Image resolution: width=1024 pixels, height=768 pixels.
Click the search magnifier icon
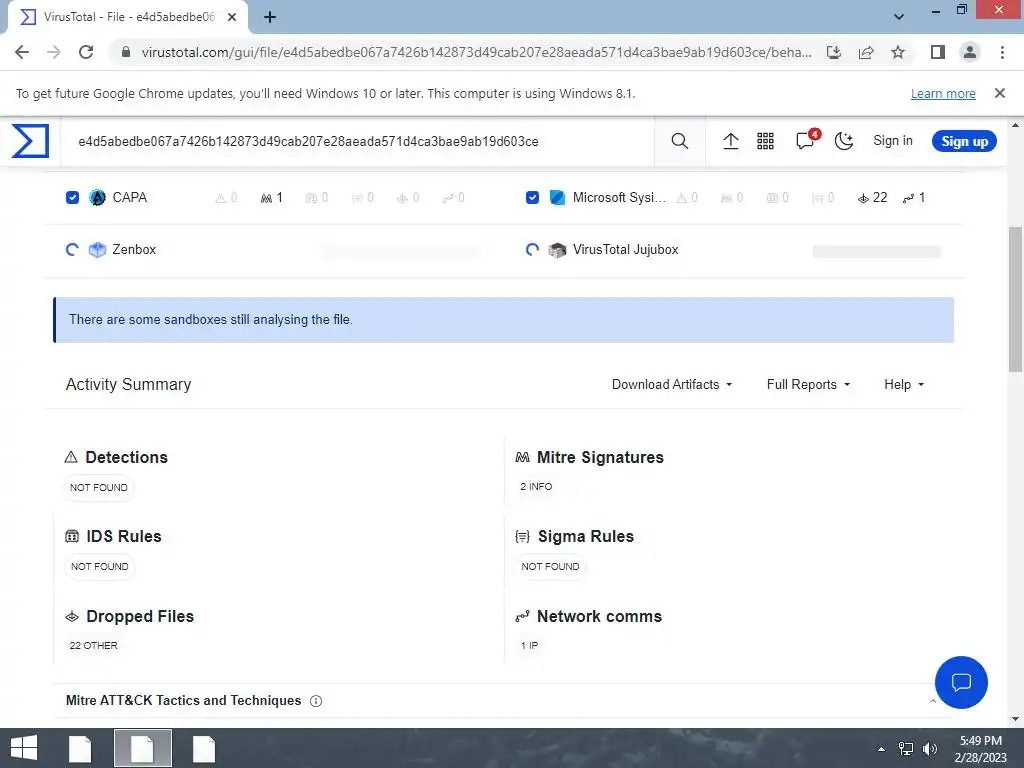tap(680, 141)
